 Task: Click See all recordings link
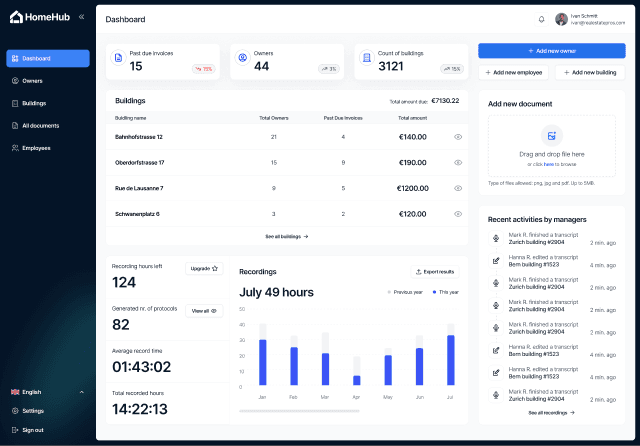click(x=551, y=413)
